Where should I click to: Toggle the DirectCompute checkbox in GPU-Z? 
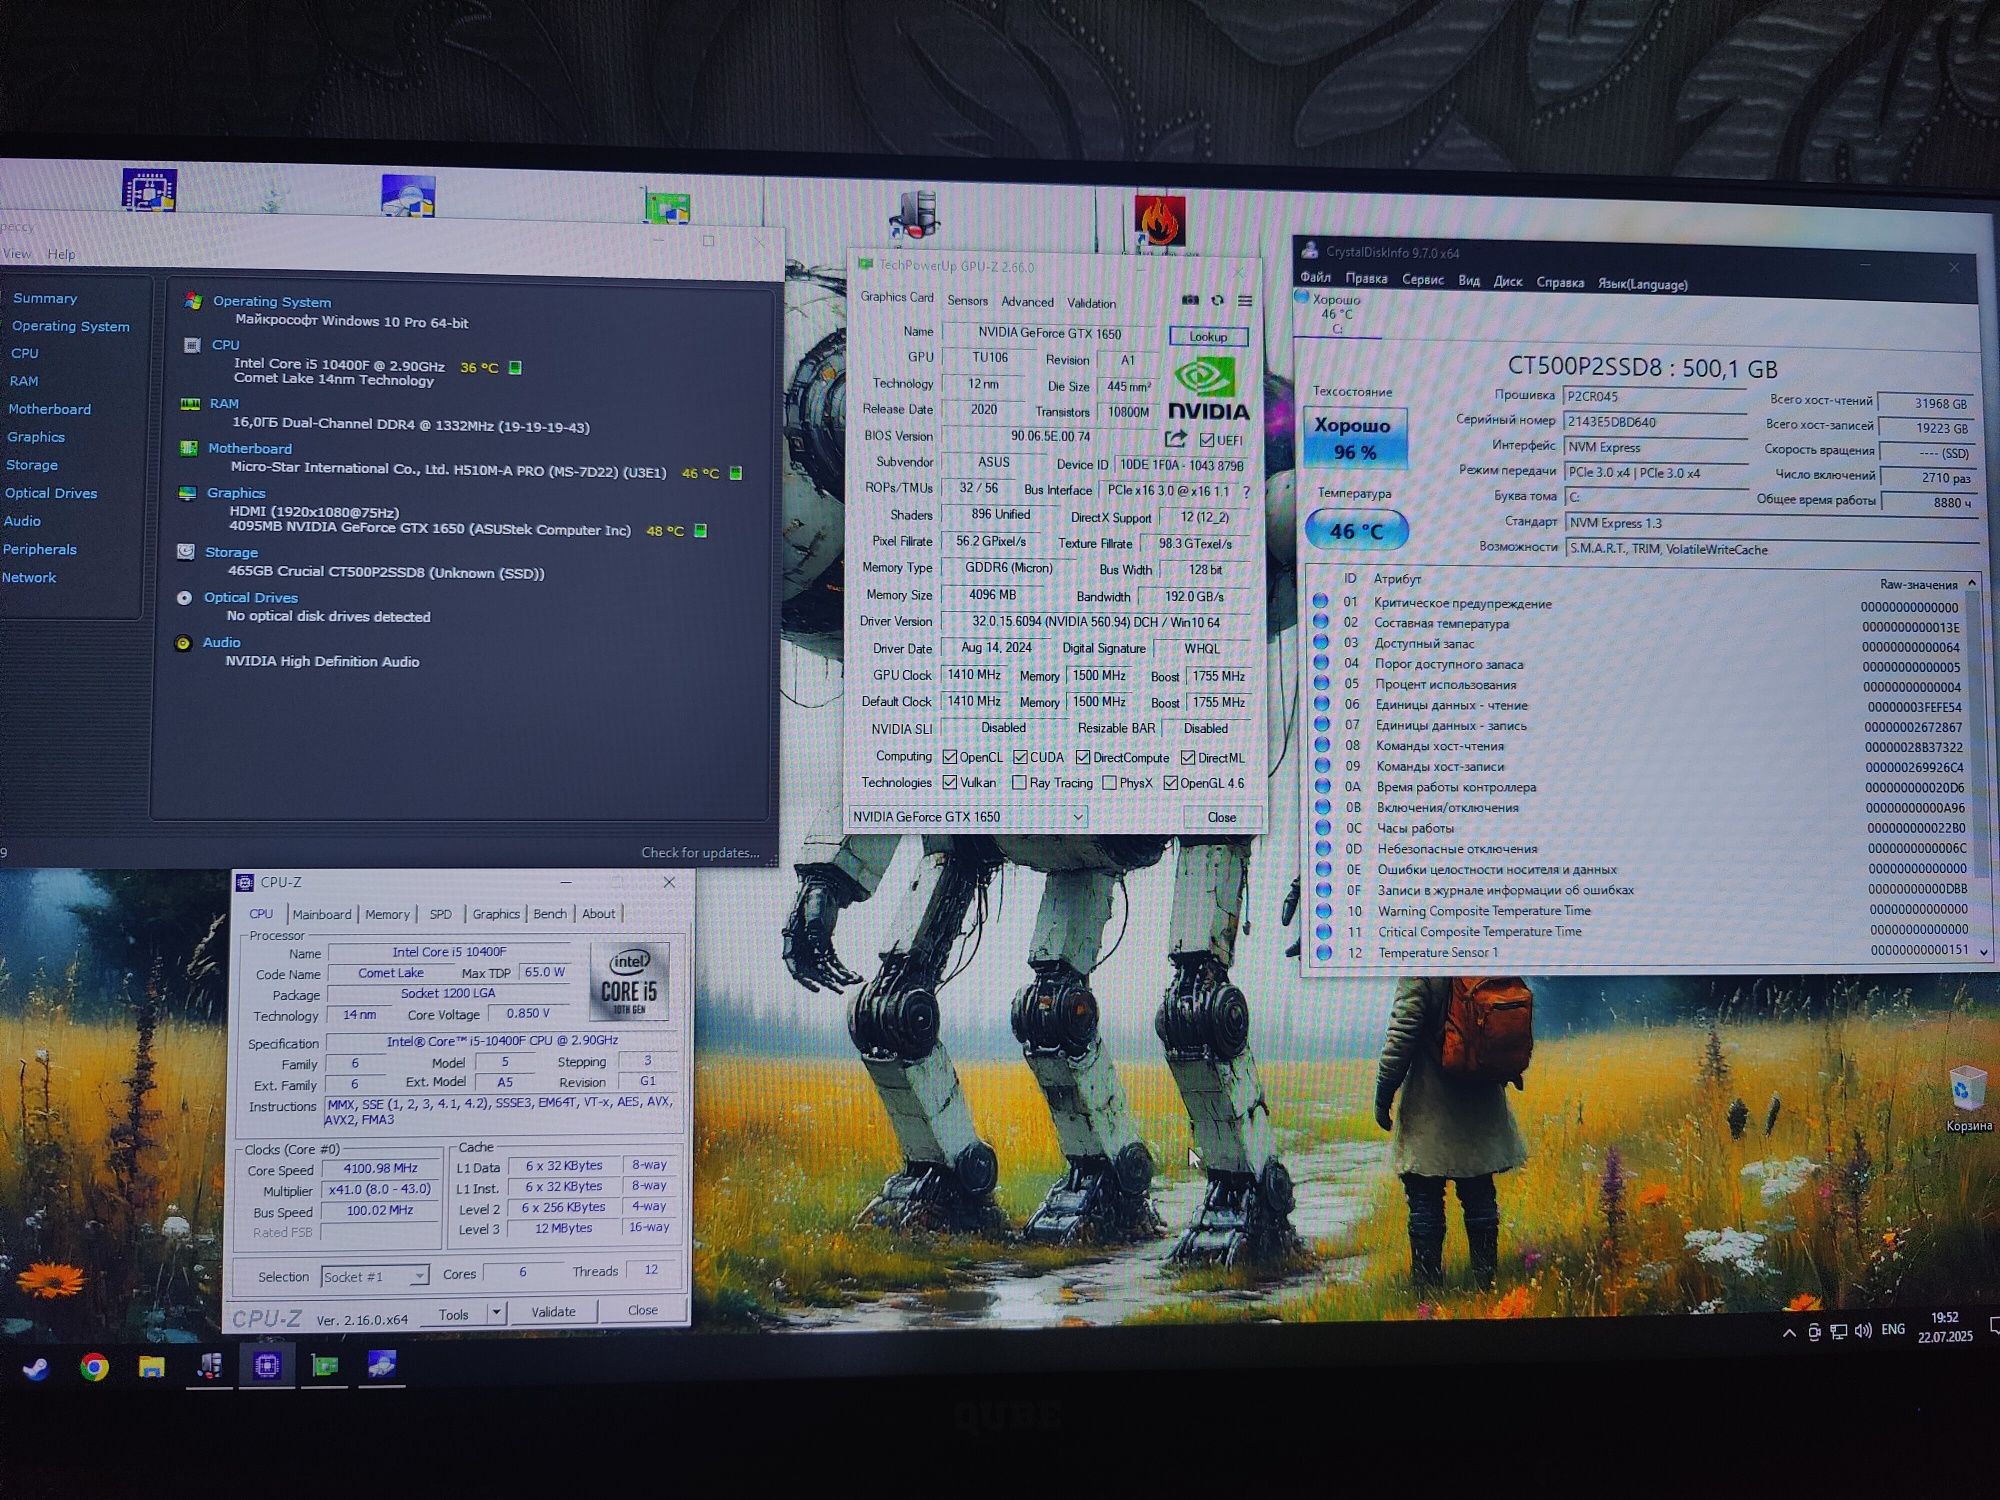point(1083,758)
